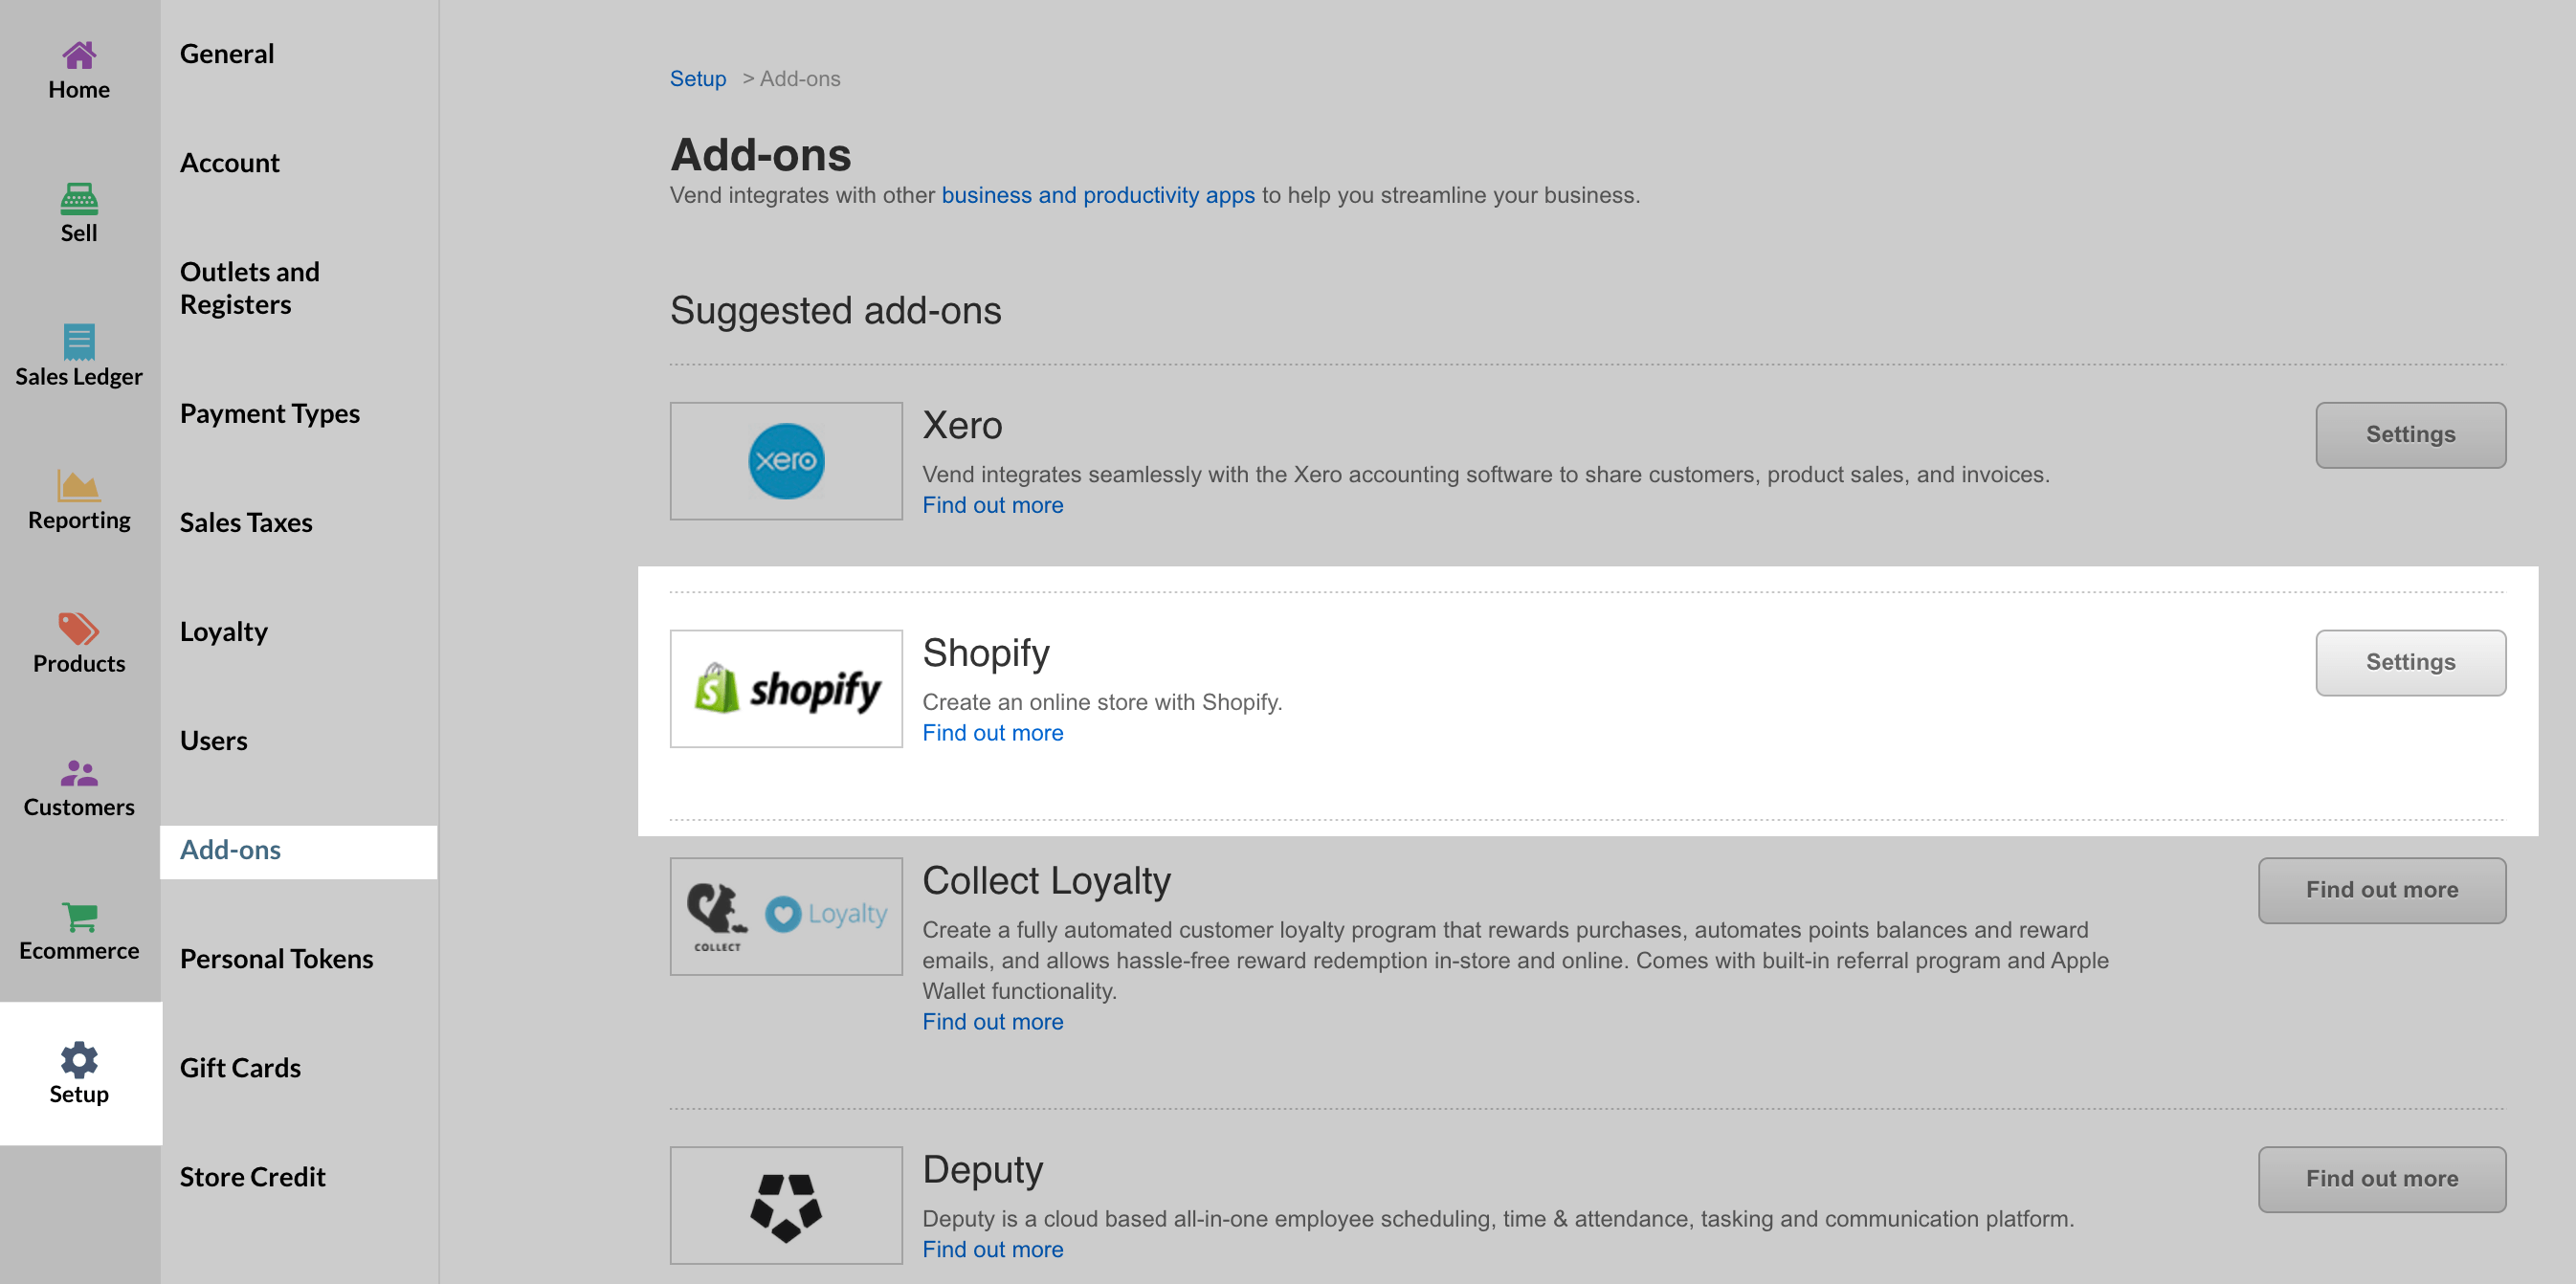The width and height of the screenshot is (2576, 1284).
Task: Go to Personal Tokens section
Action: (277, 958)
